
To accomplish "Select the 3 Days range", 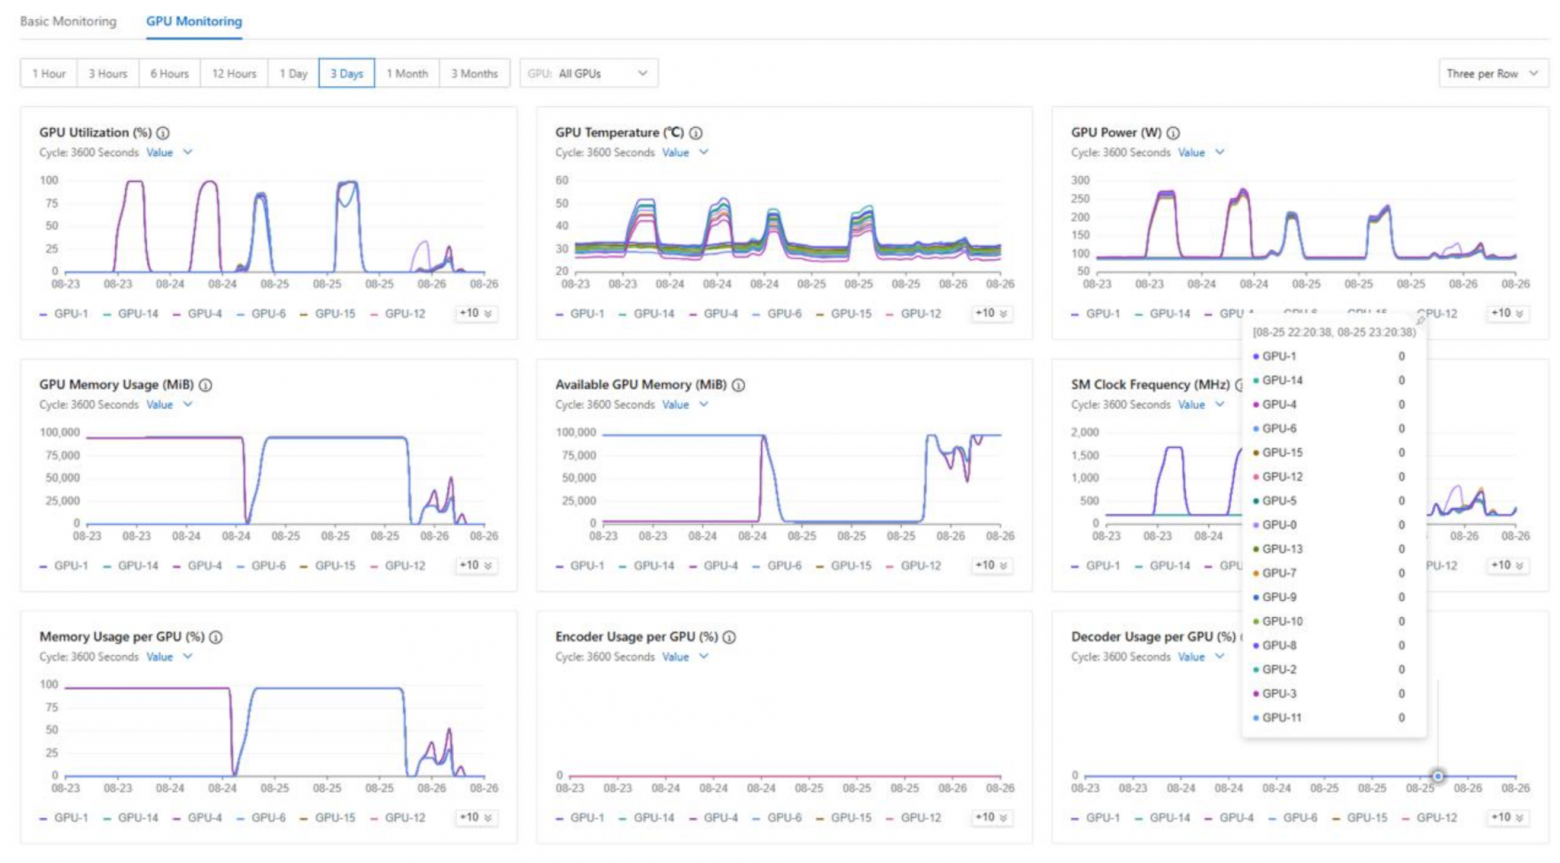I will click(347, 73).
